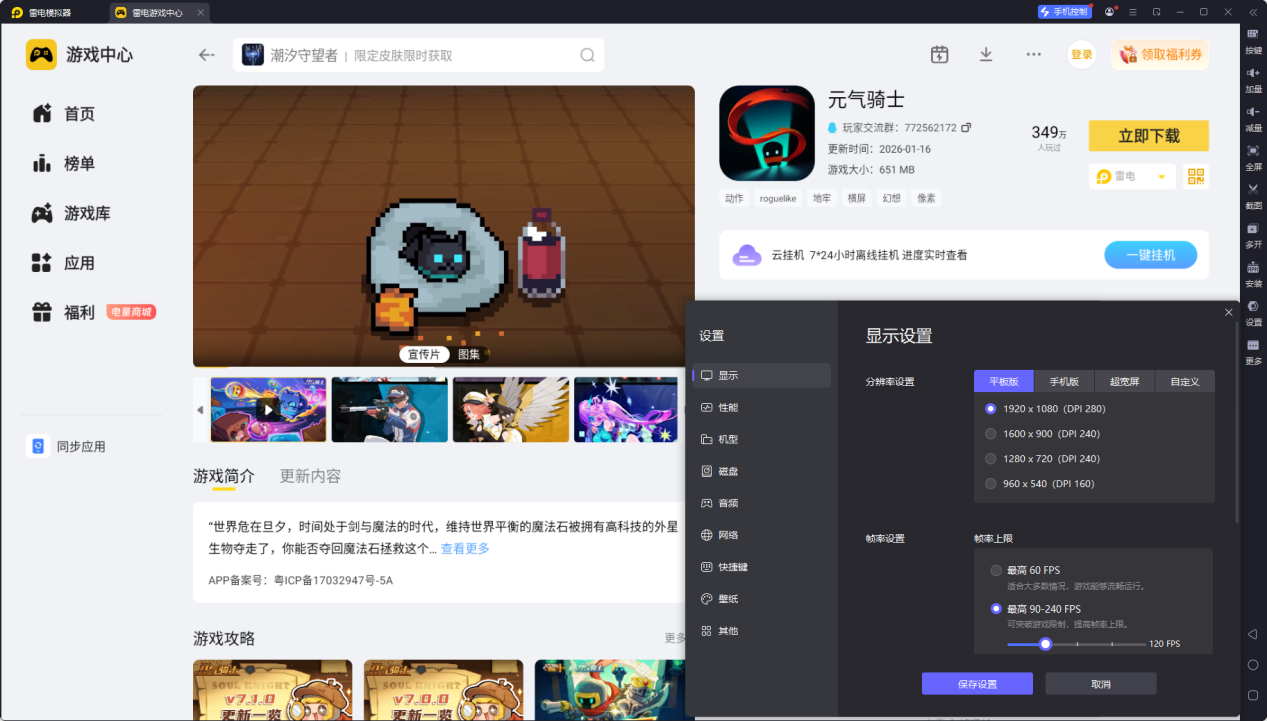The width and height of the screenshot is (1267, 721).
Task: Close the settings dialog
Action: [1229, 313]
